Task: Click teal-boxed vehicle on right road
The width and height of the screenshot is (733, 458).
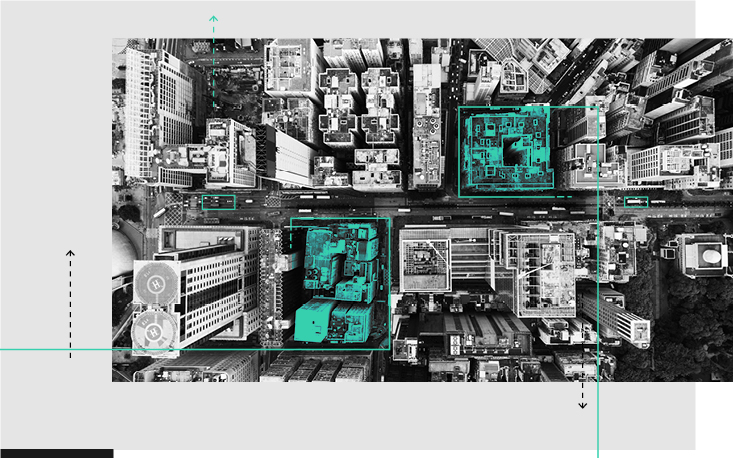Action: click(636, 202)
